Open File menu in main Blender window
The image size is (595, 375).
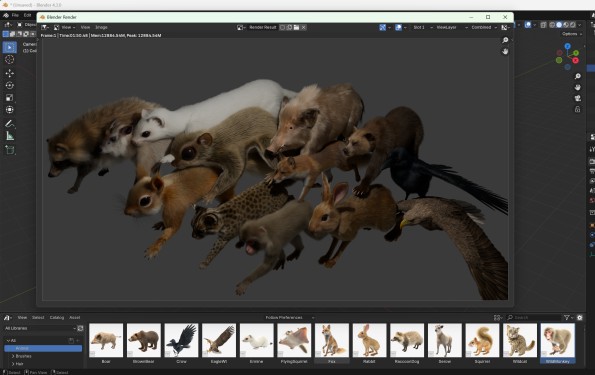(15, 15)
